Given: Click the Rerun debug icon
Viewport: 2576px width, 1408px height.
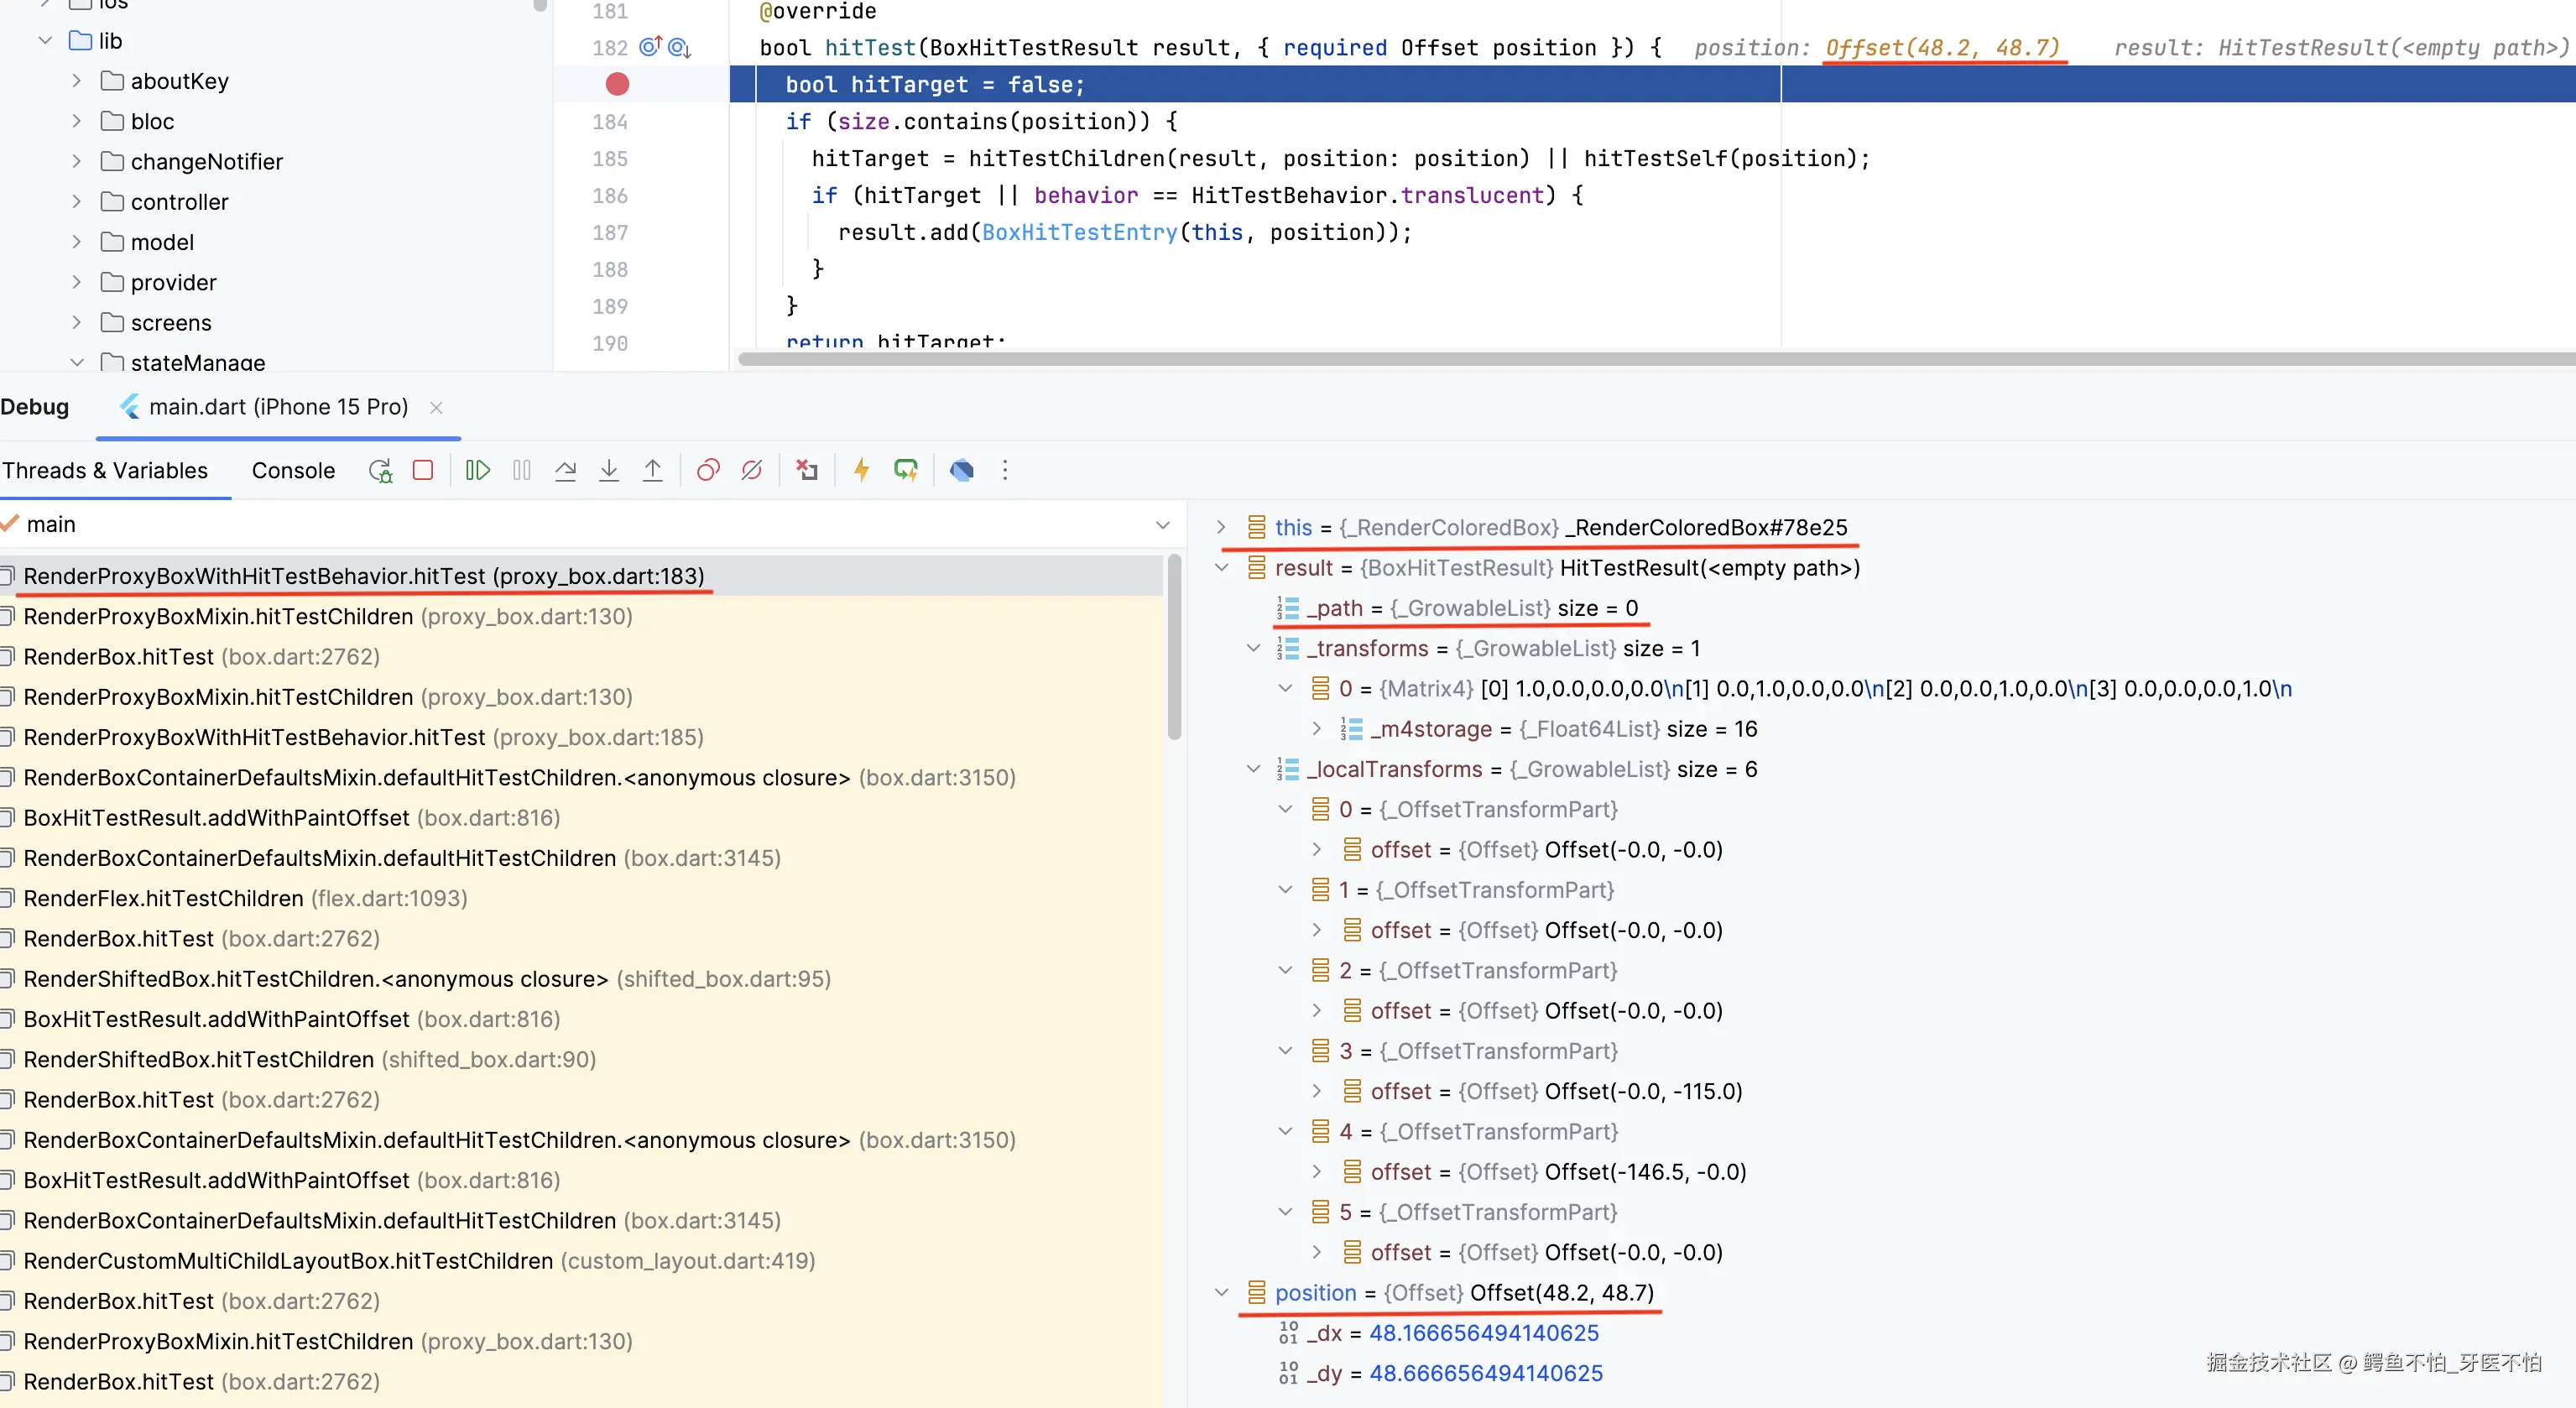Looking at the screenshot, I should point(380,470).
